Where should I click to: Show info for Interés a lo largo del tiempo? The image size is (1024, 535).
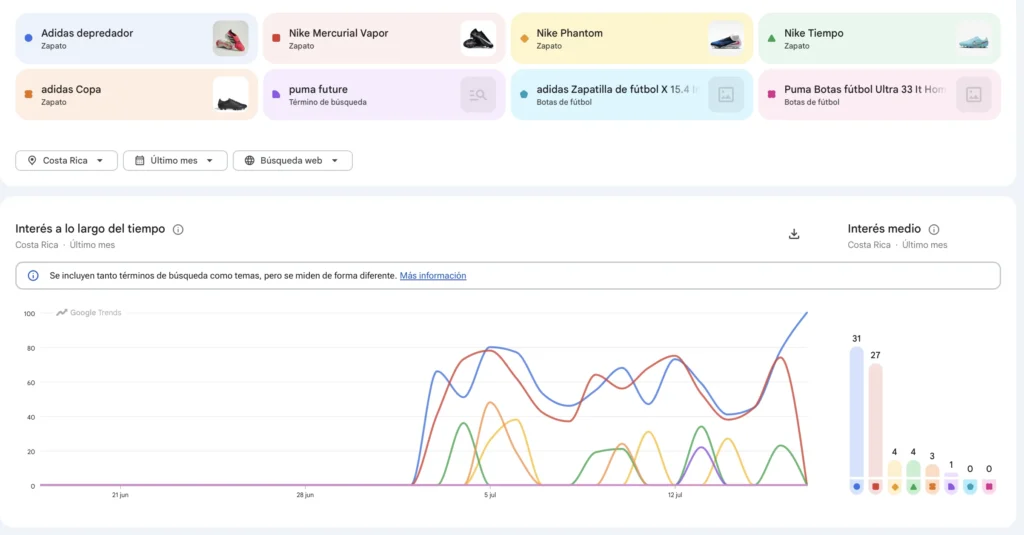point(178,229)
